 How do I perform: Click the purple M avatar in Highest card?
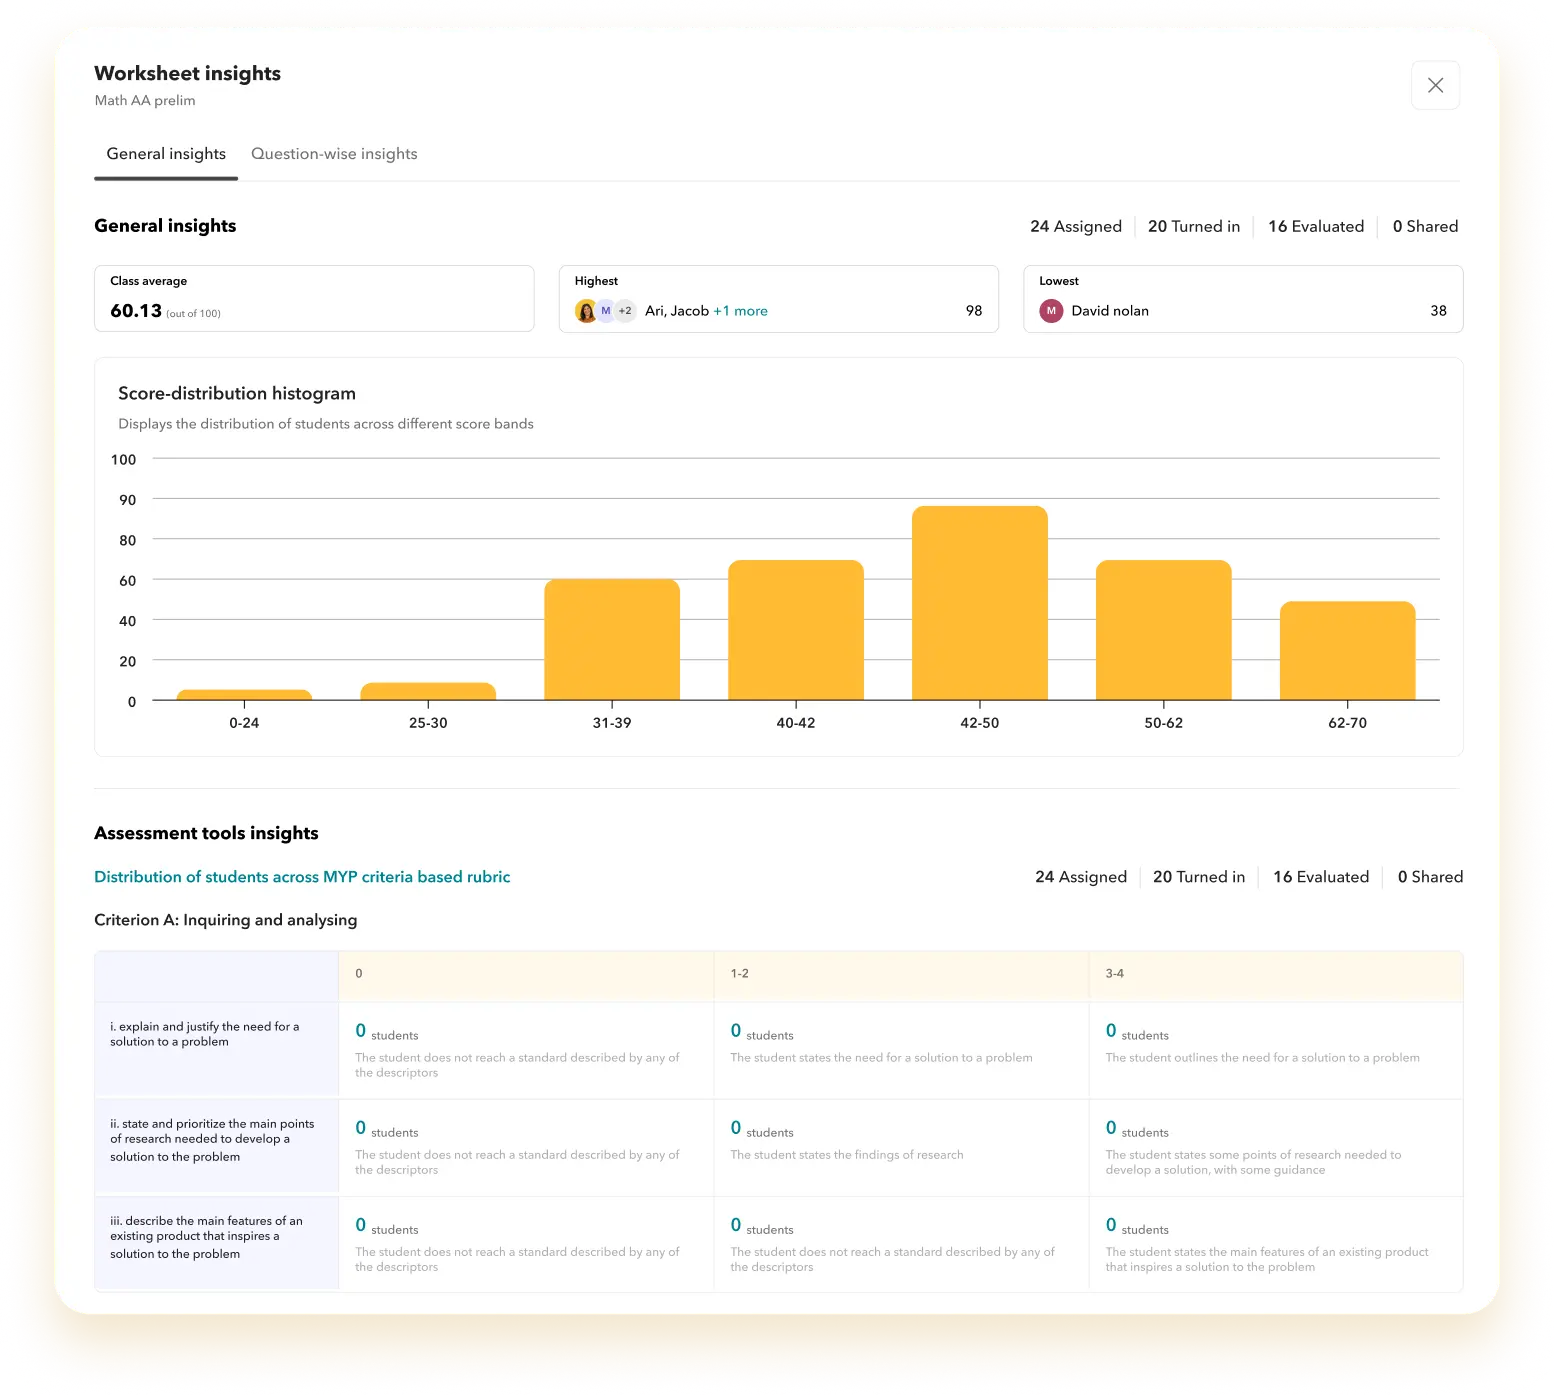(606, 311)
